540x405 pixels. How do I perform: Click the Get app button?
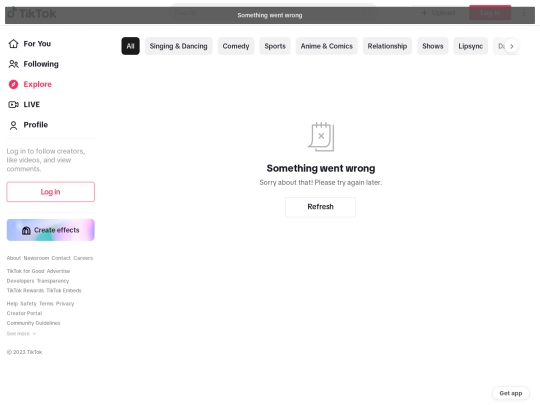pyautogui.click(x=511, y=393)
